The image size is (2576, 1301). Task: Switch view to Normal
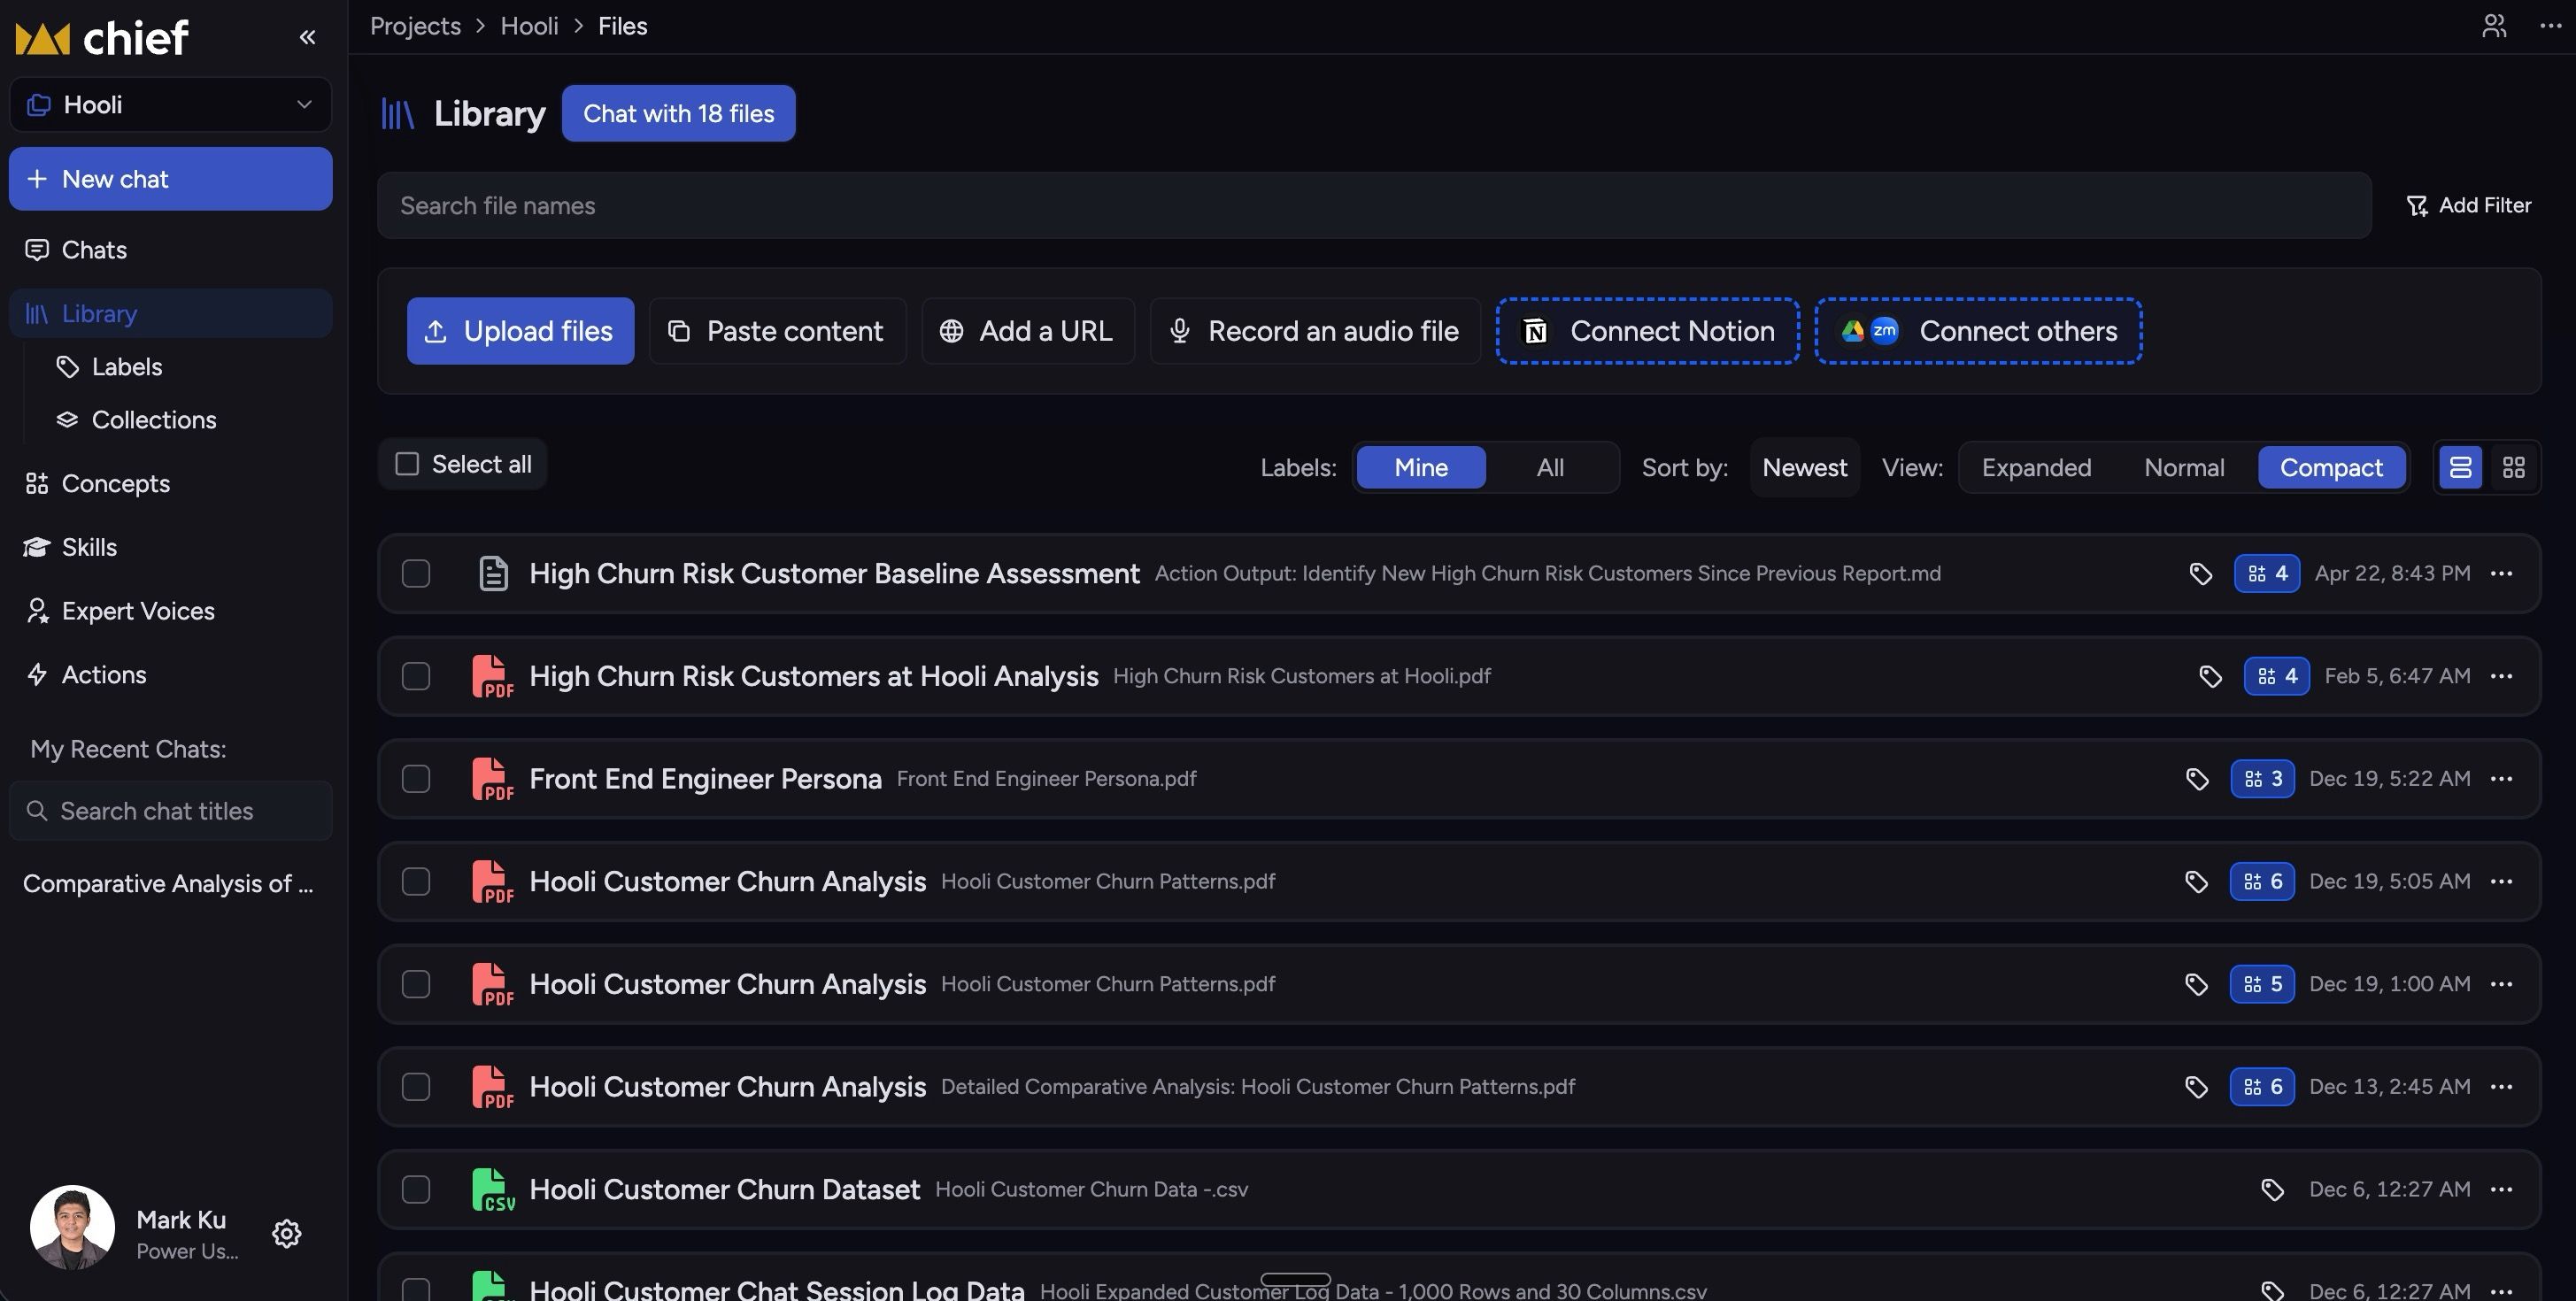[x=2184, y=467]
